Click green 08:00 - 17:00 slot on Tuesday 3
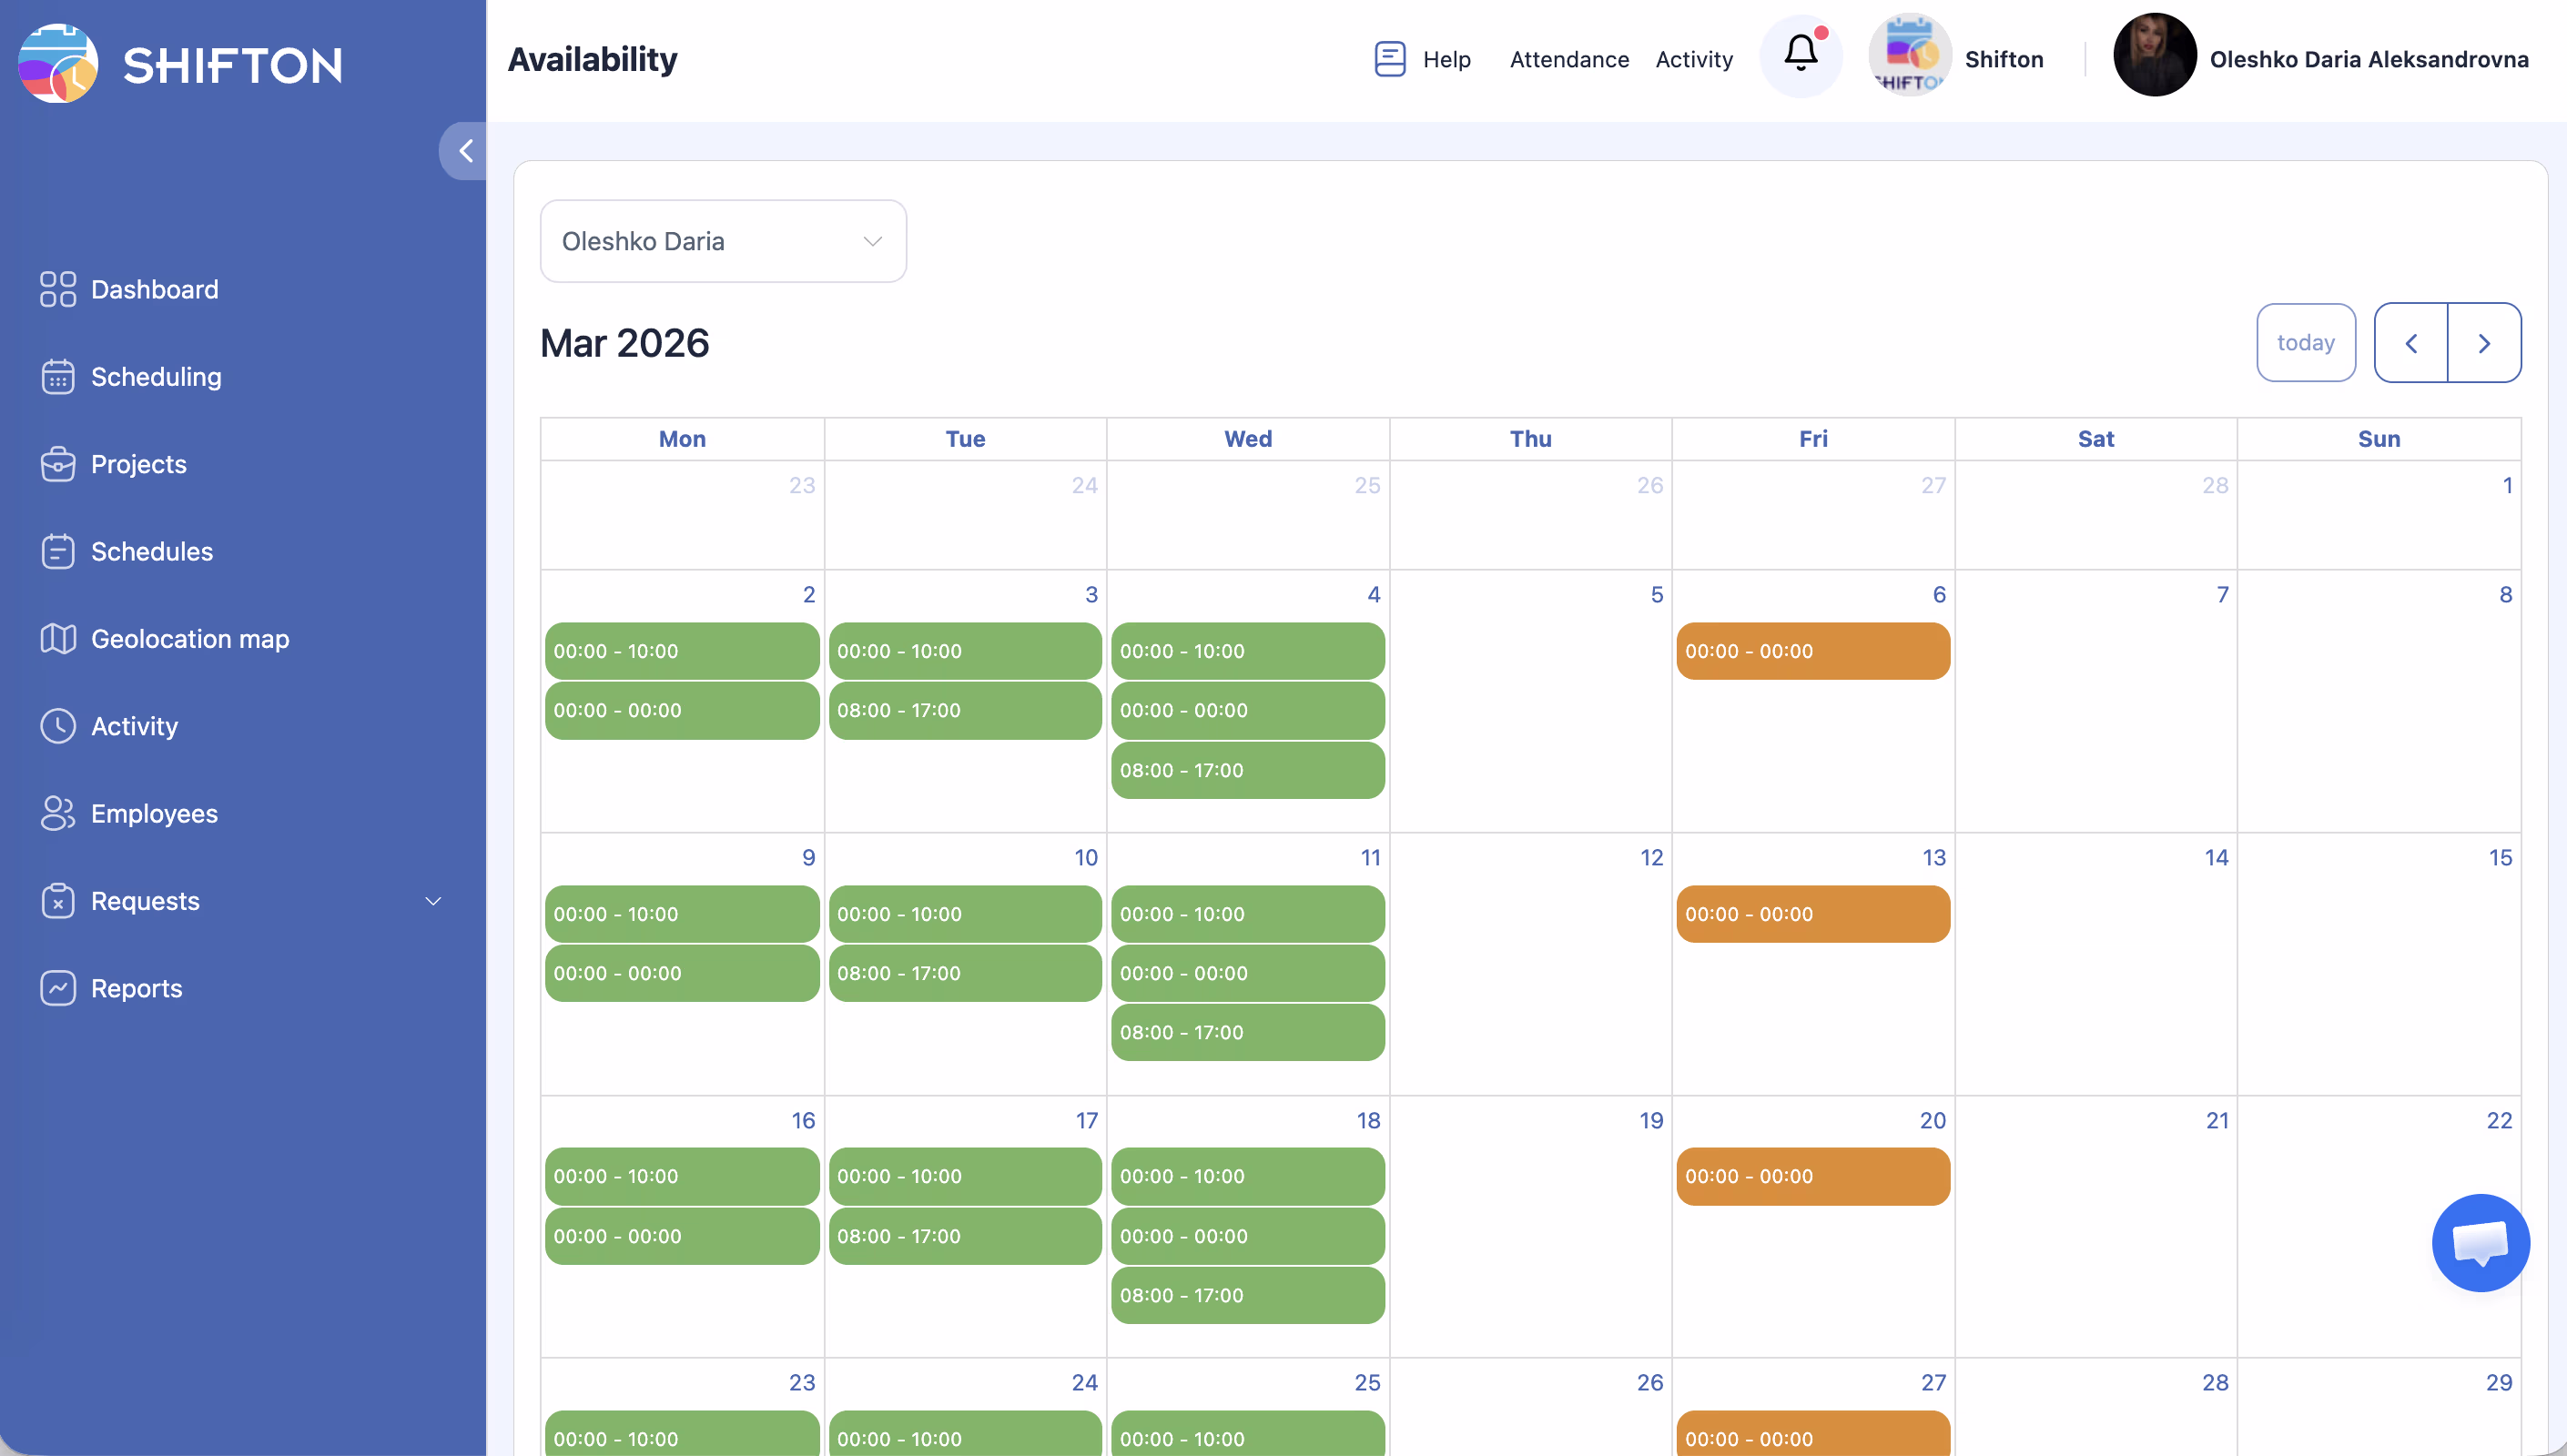Viewport: 2567px width, 1456px height. pyautogui.click(x=965, y=710)
